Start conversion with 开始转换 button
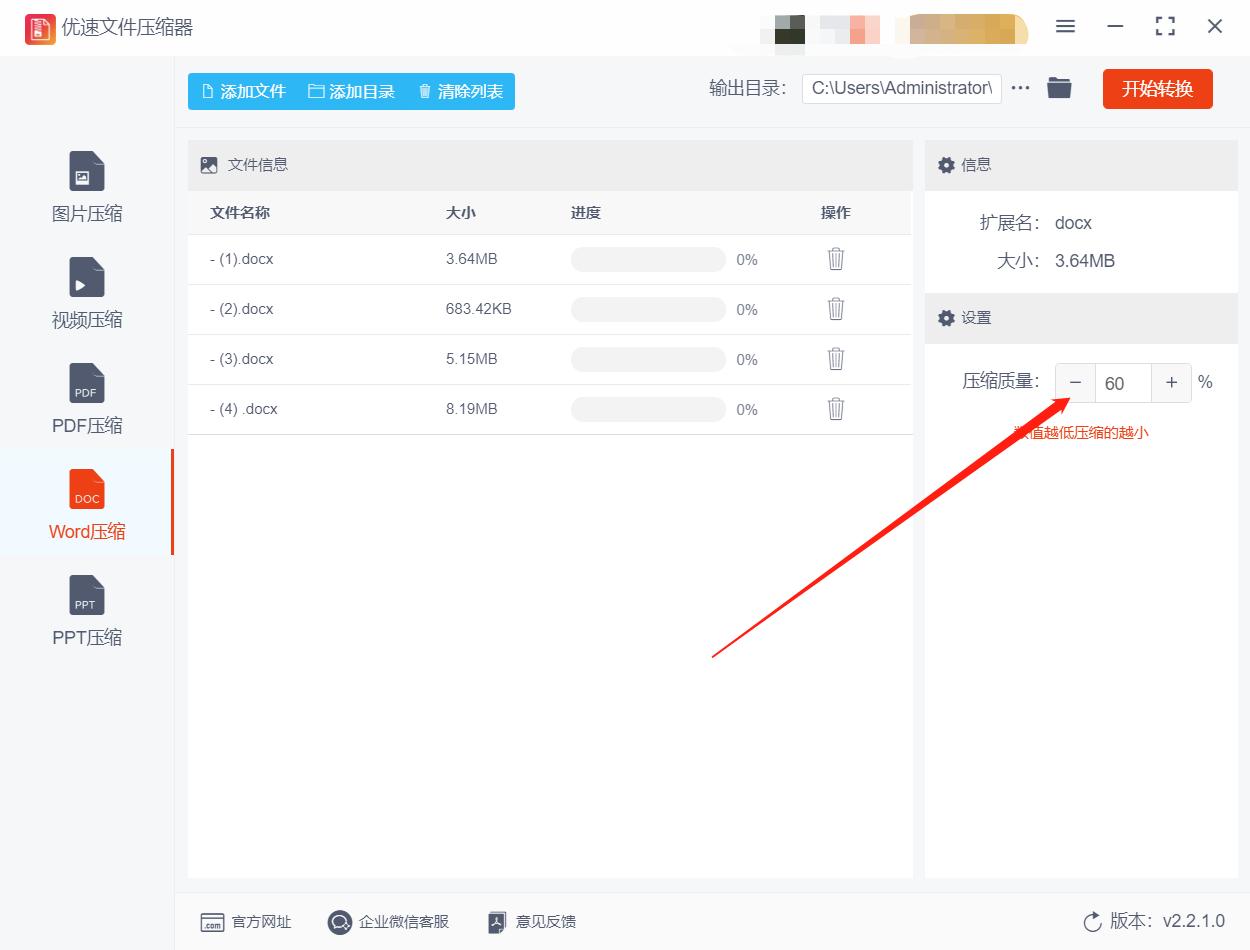Screen dimensions: 1250x950 point(1157,88)
